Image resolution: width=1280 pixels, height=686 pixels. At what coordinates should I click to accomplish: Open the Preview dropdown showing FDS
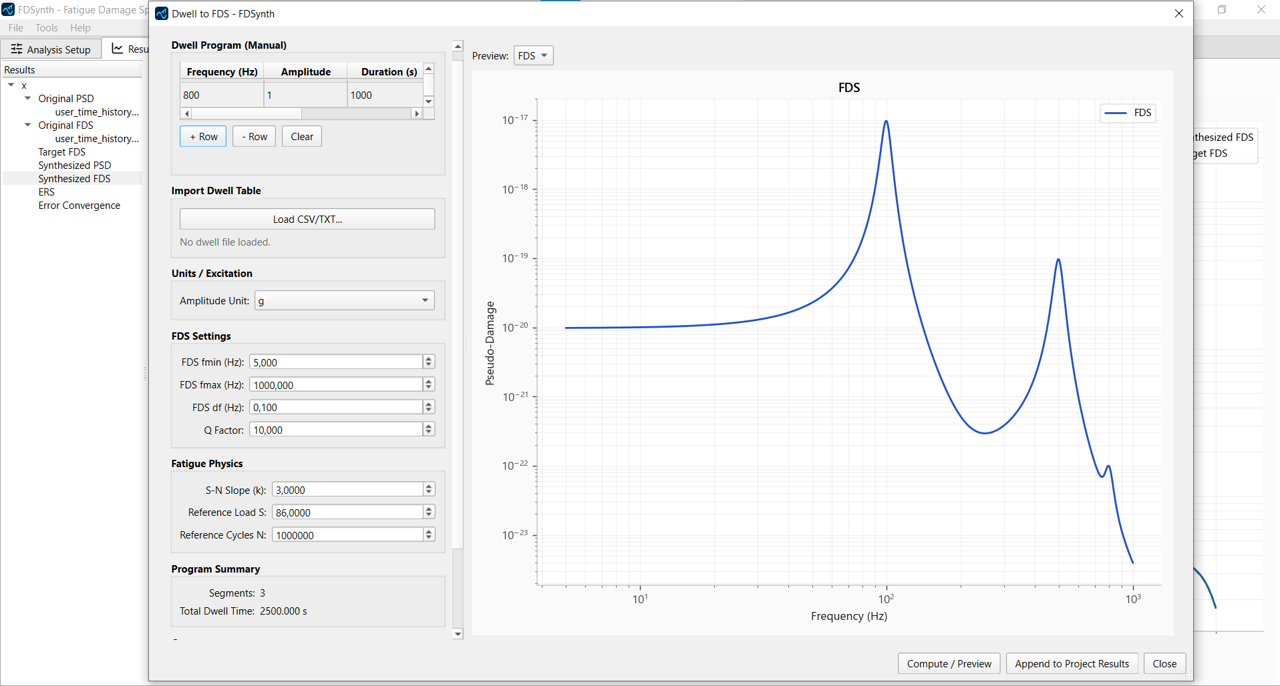(533, 55)
